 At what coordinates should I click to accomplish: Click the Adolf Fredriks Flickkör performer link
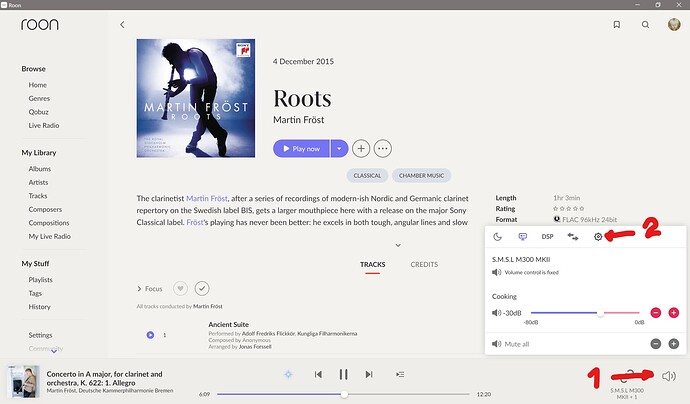pos(268,334)
